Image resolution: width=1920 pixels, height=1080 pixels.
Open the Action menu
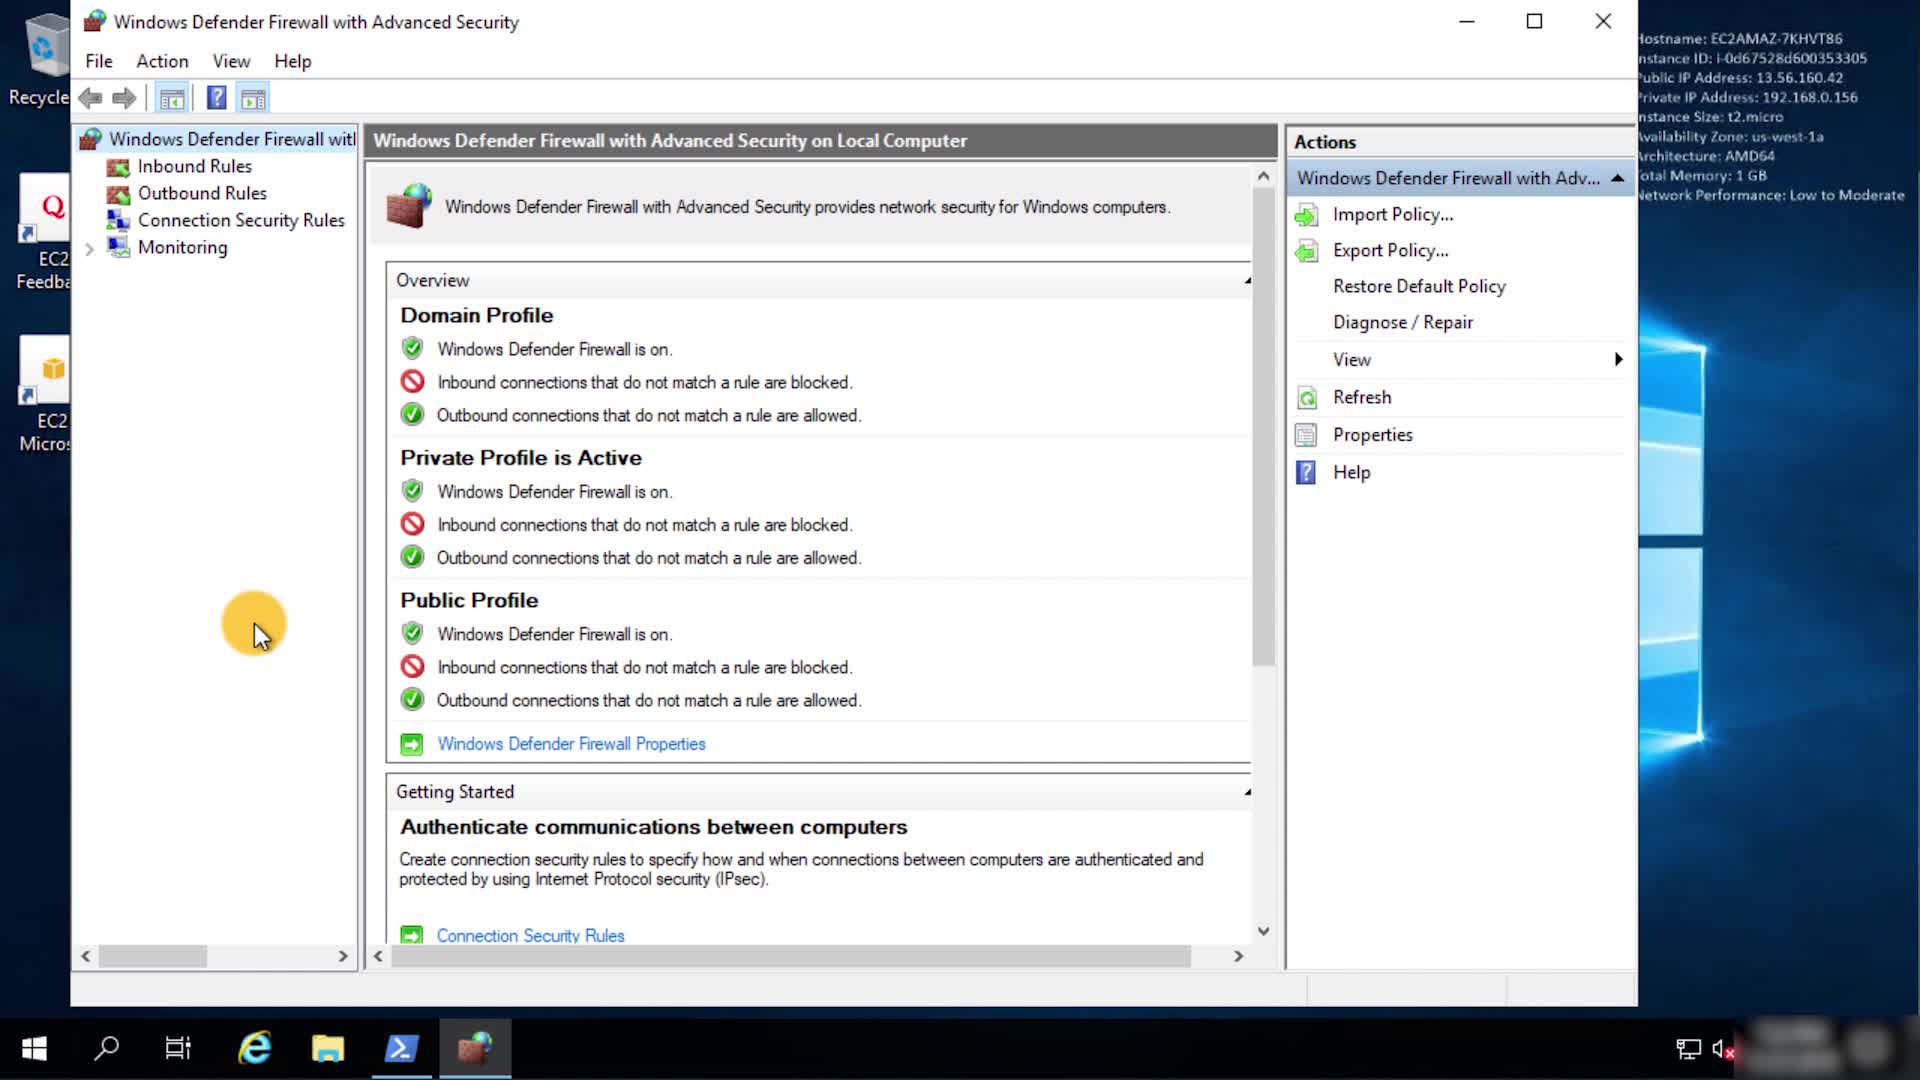point(162,61)
